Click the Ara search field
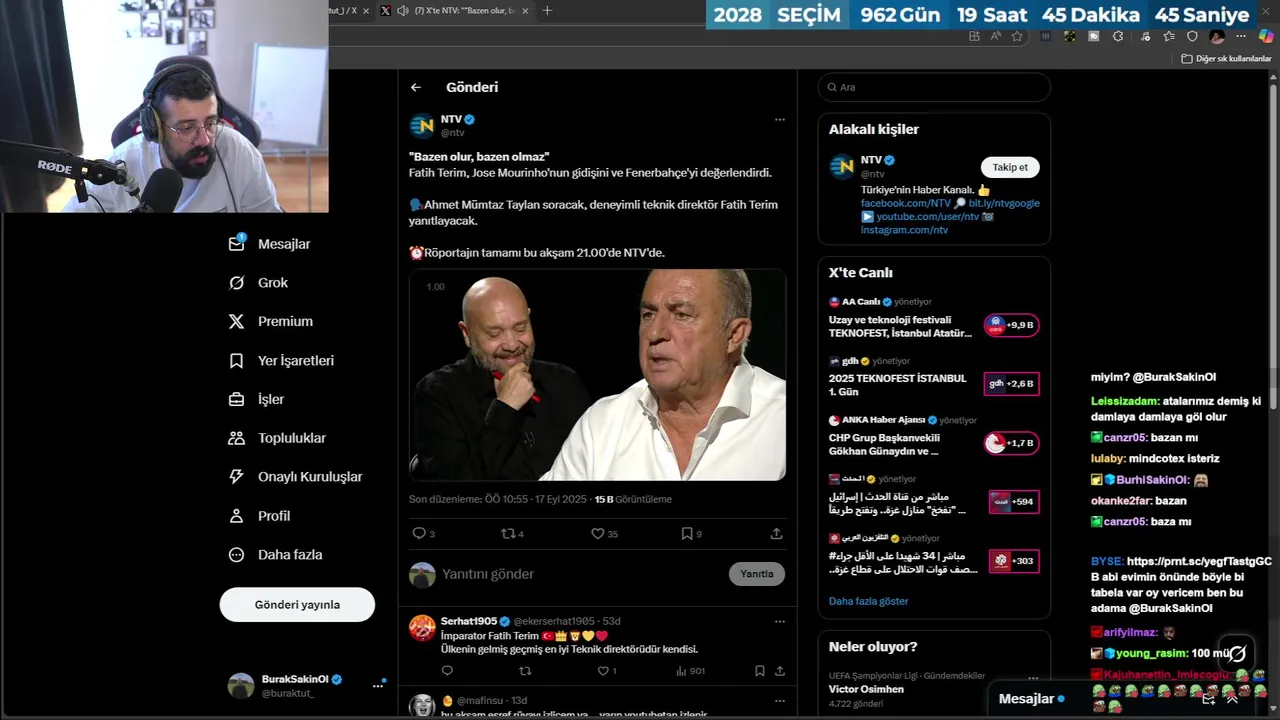Image resolution: width=1280 pixels, height=720 pixels. (934, 87)
